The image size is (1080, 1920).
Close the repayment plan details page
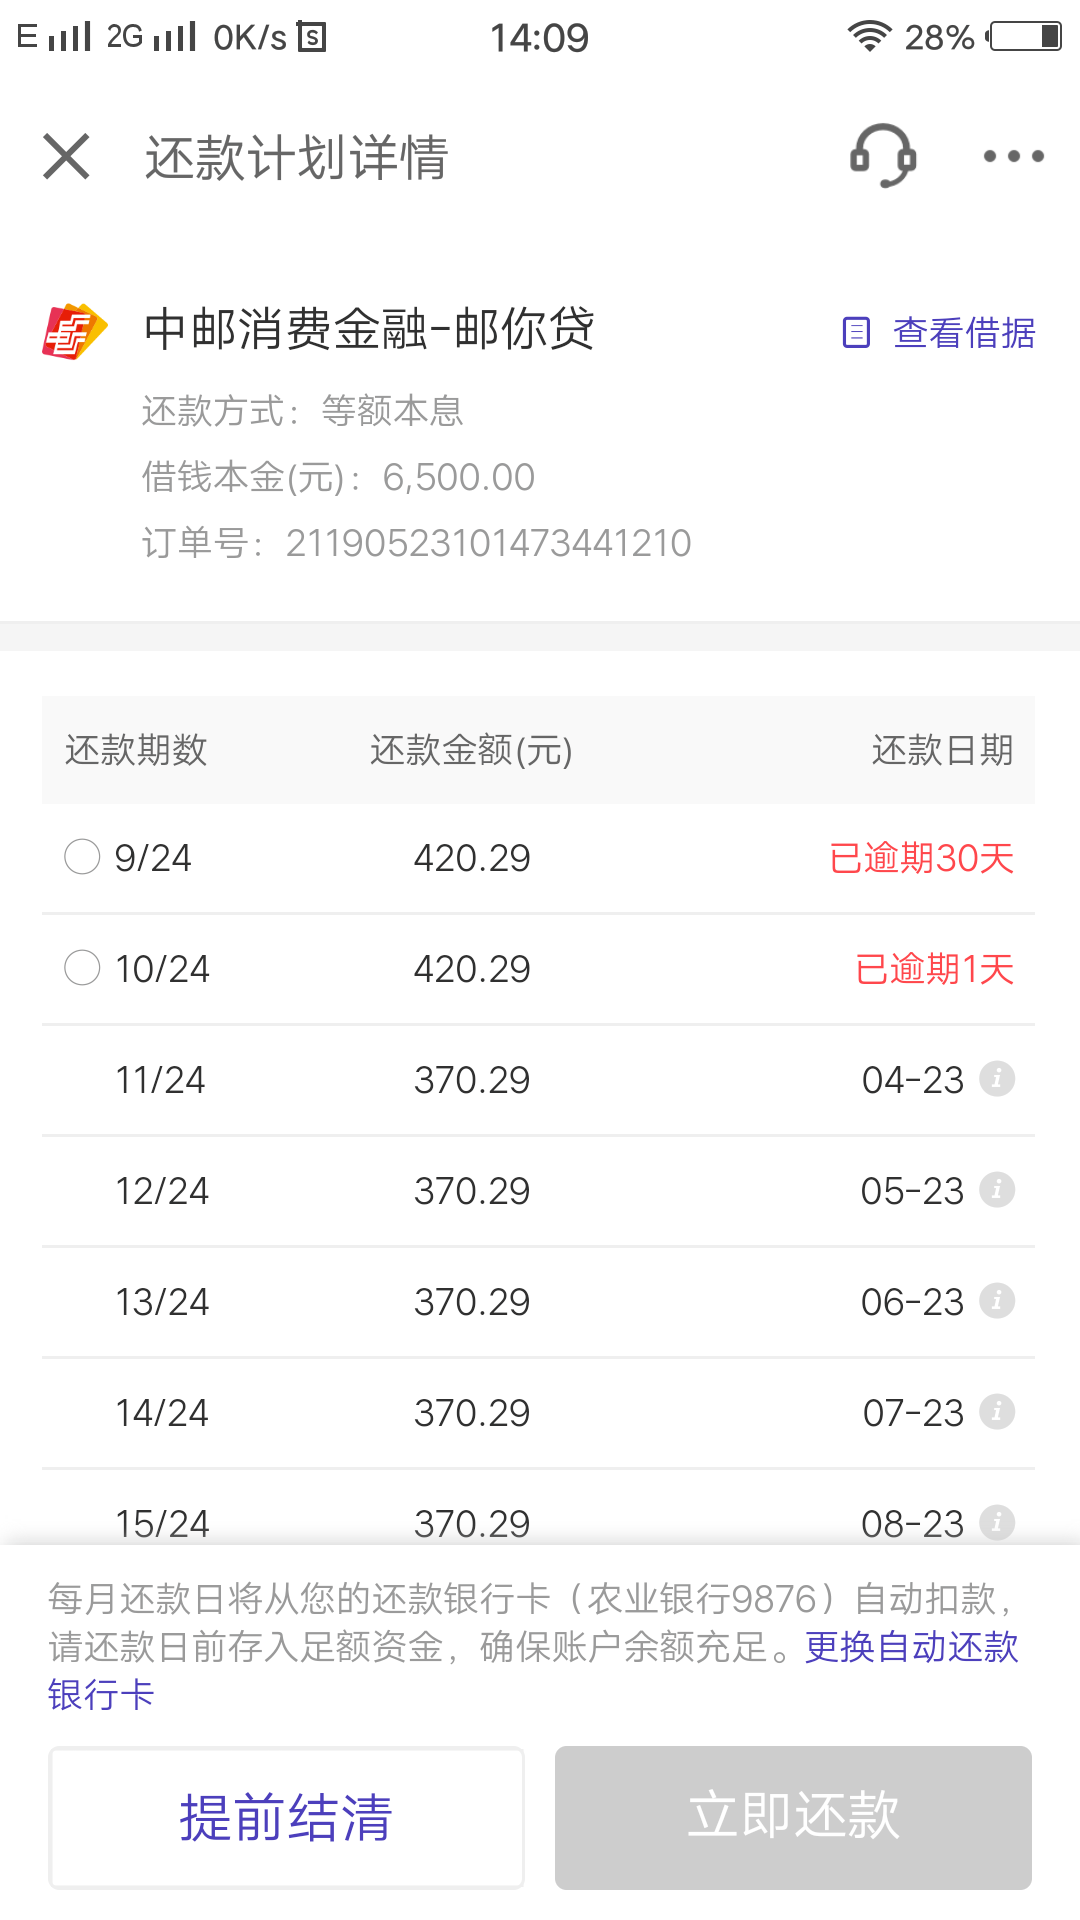tap(67, 157)
